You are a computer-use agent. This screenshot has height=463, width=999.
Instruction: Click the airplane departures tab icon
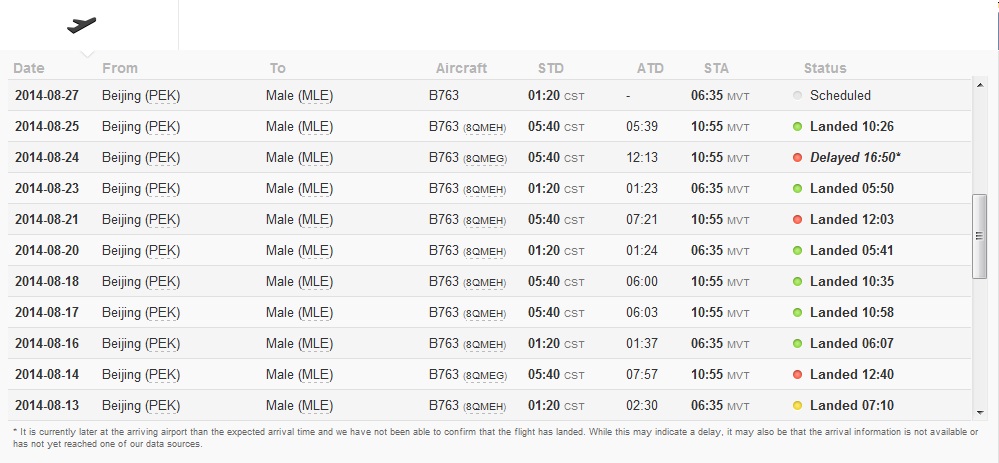point(82,25)
